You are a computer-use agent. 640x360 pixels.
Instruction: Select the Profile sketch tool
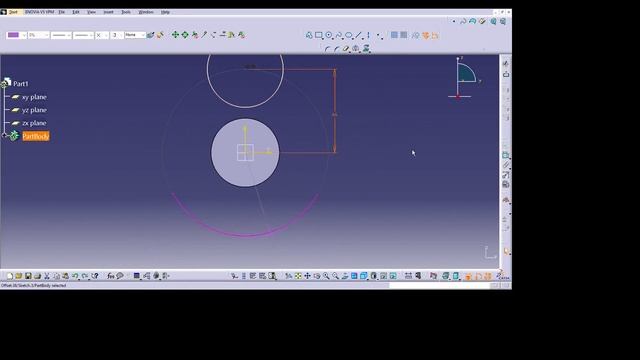pos(309,36)
